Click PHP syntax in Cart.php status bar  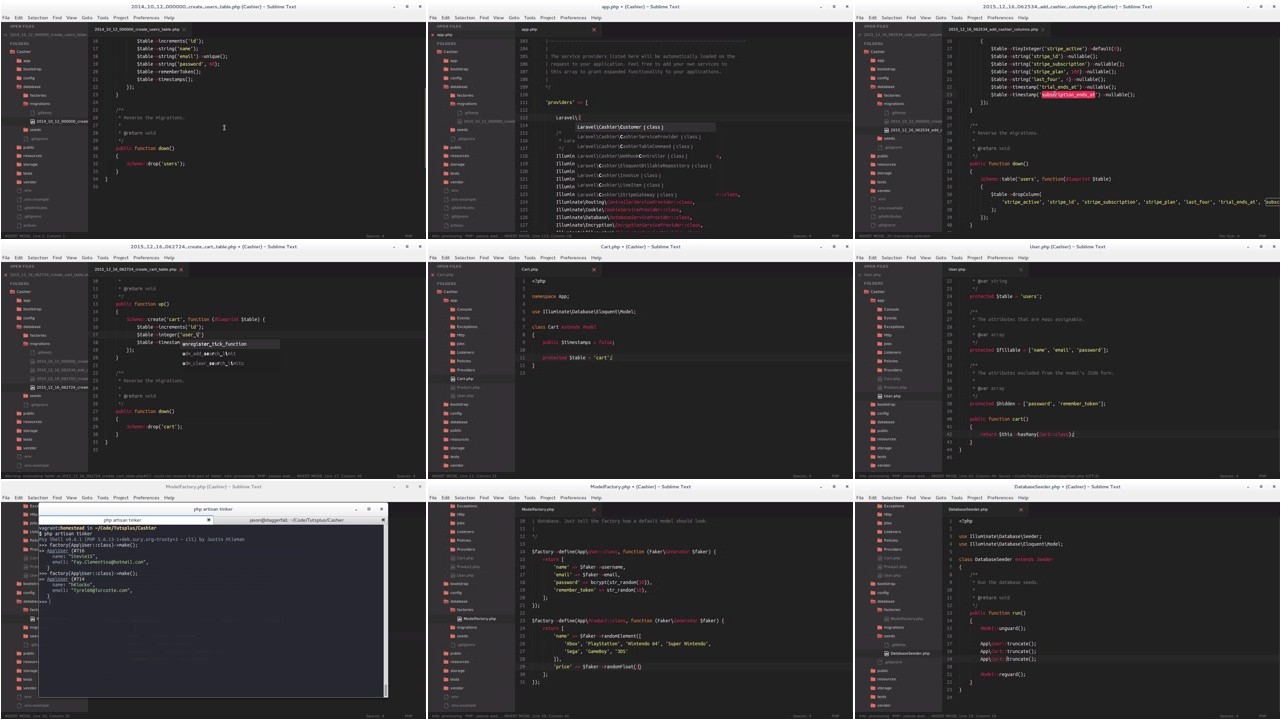(x=835, y=476)
